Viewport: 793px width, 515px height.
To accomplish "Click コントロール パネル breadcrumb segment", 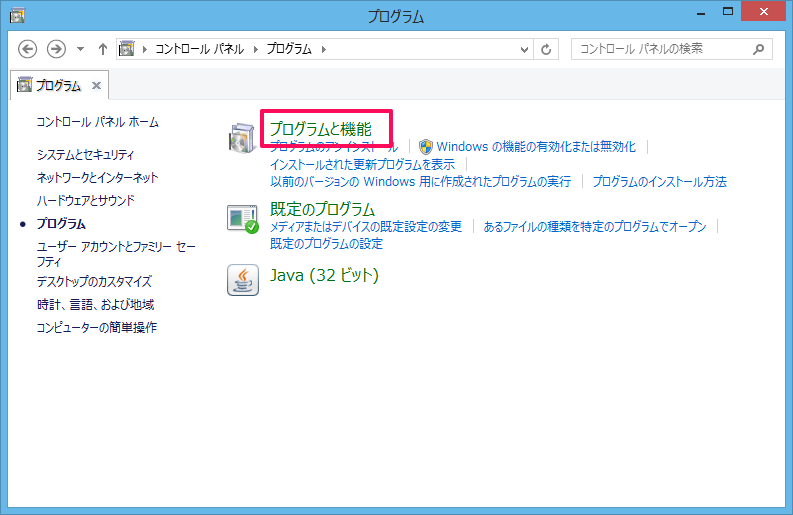I will pos(199,49).
